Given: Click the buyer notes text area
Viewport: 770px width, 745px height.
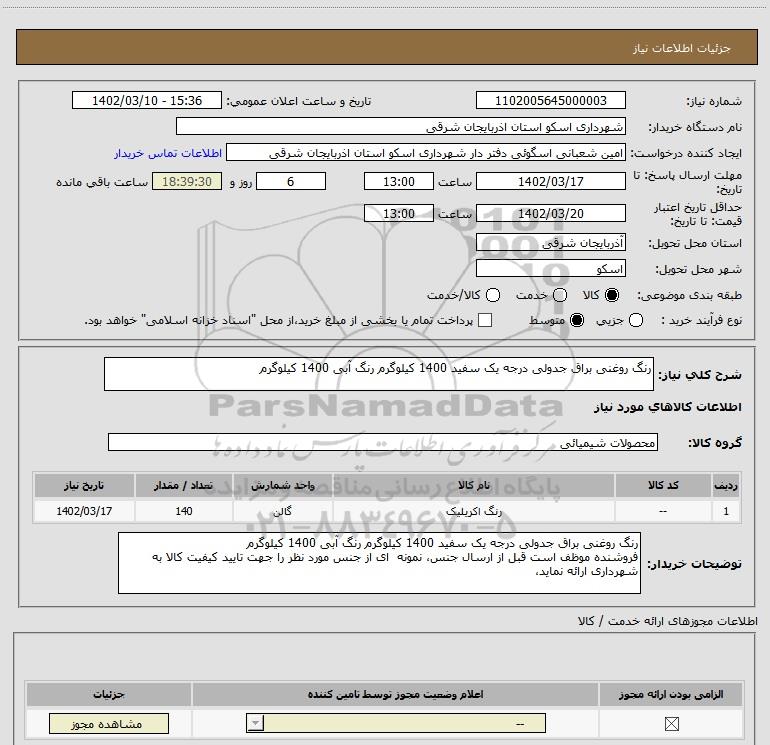Looking at the screenshot, I should pos(379,563).
